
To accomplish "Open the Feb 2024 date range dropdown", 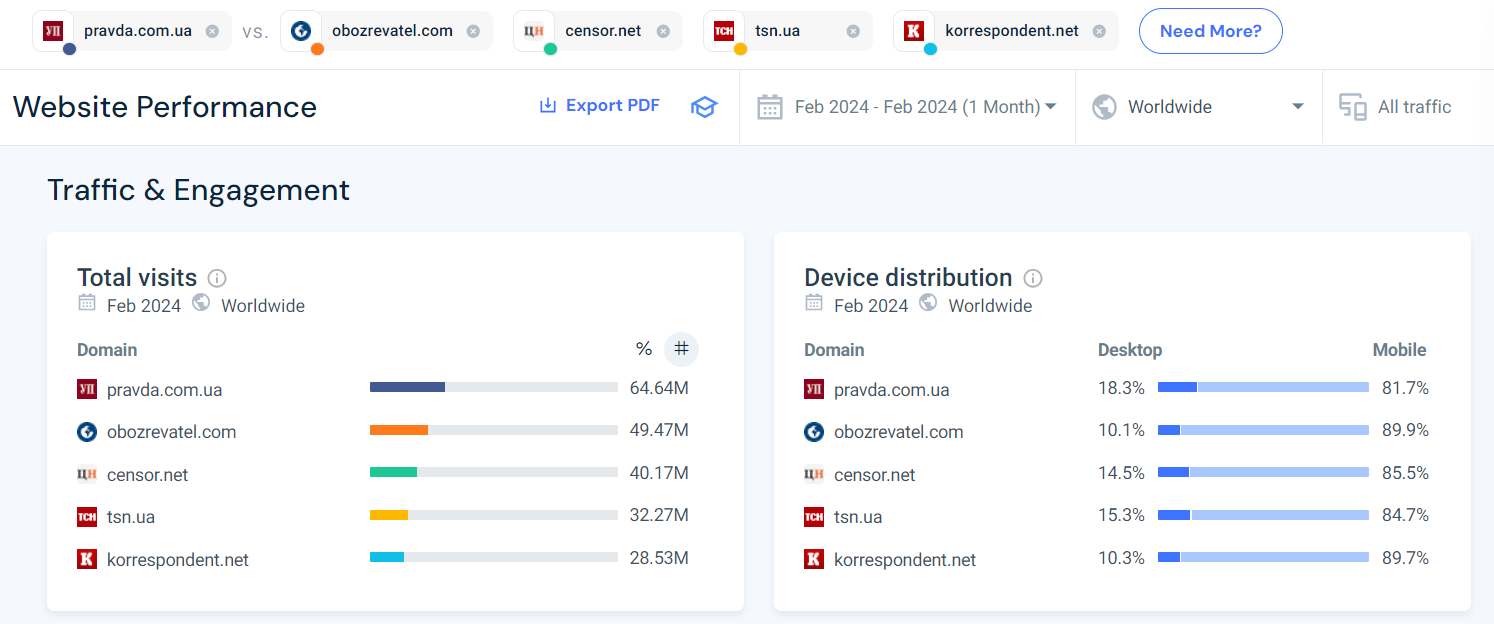I will point(908,107).
